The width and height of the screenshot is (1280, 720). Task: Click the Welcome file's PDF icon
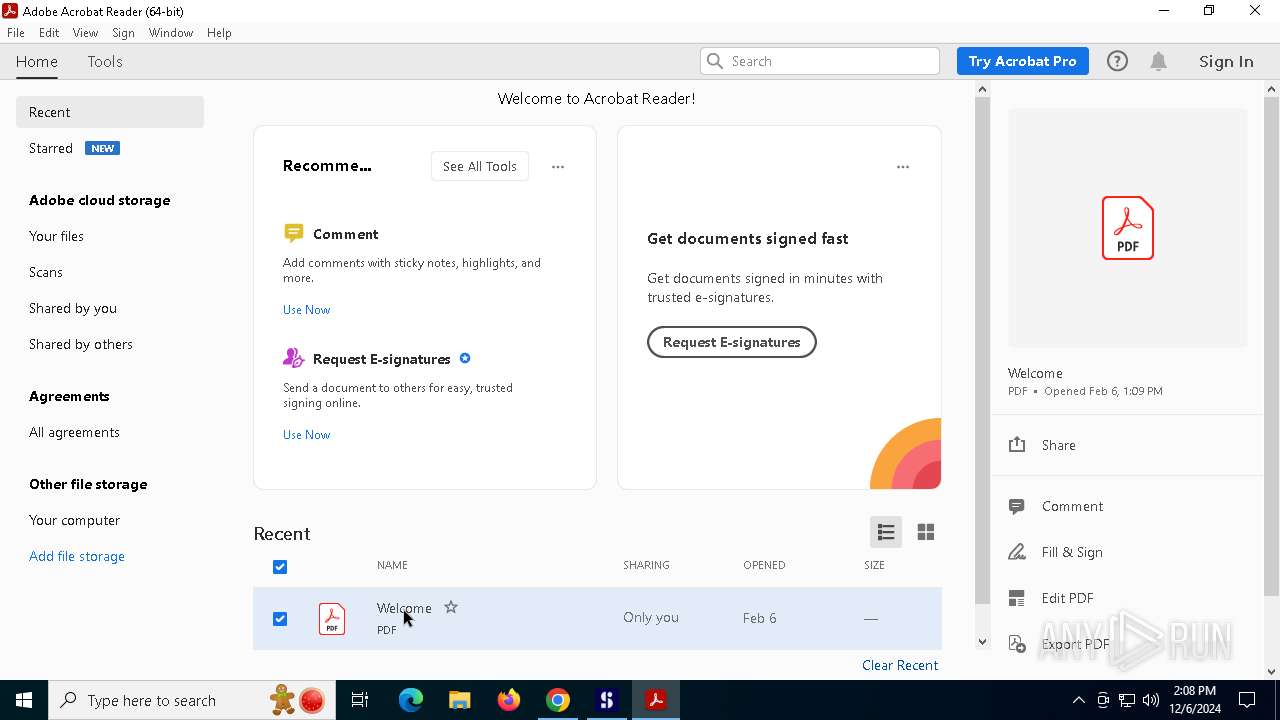tap(332, 619)
